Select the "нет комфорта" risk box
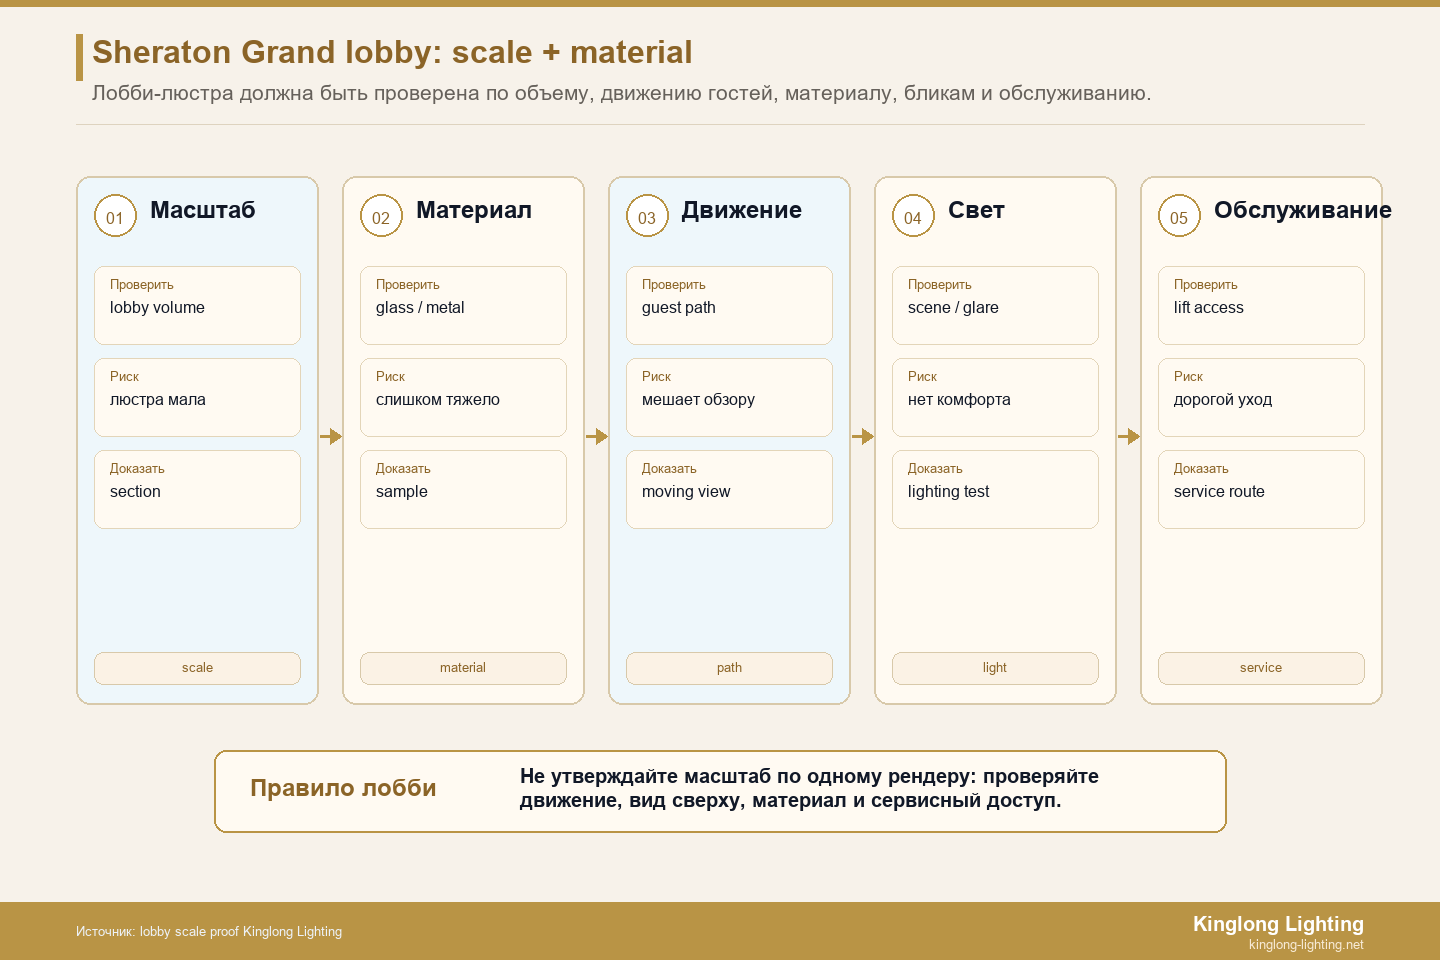This screenshot has width=1440, height=960. pyautogui.click(x=995, y=397)
